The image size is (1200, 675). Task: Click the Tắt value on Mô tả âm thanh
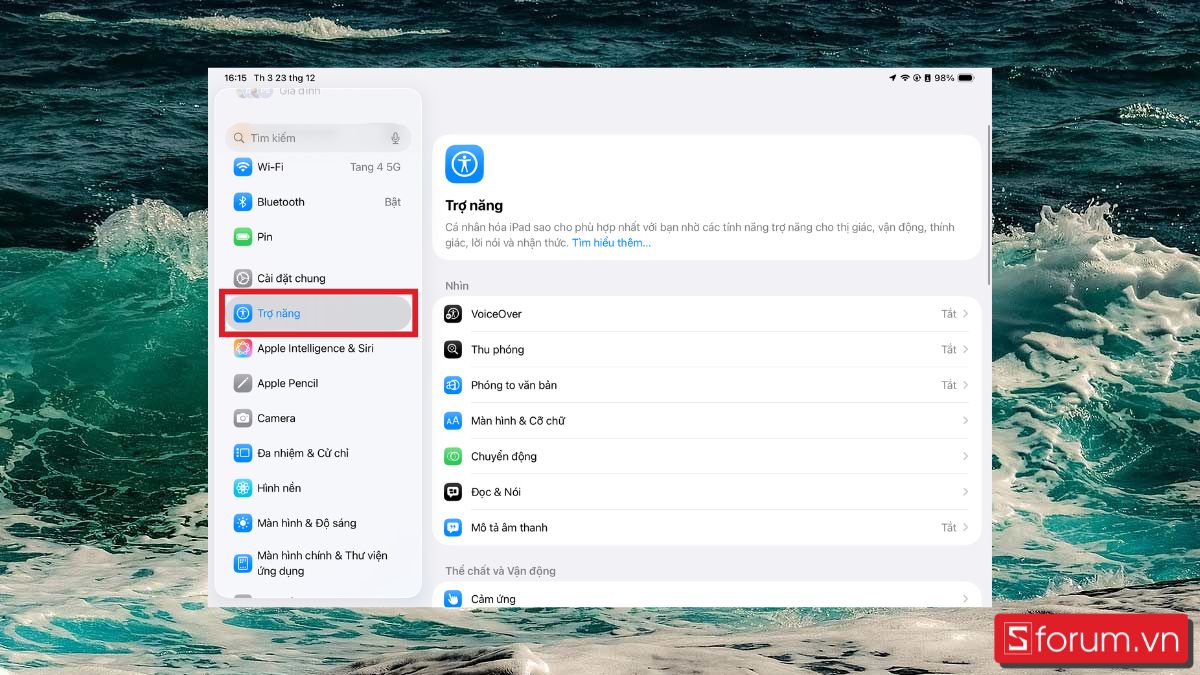pos(949,527)
